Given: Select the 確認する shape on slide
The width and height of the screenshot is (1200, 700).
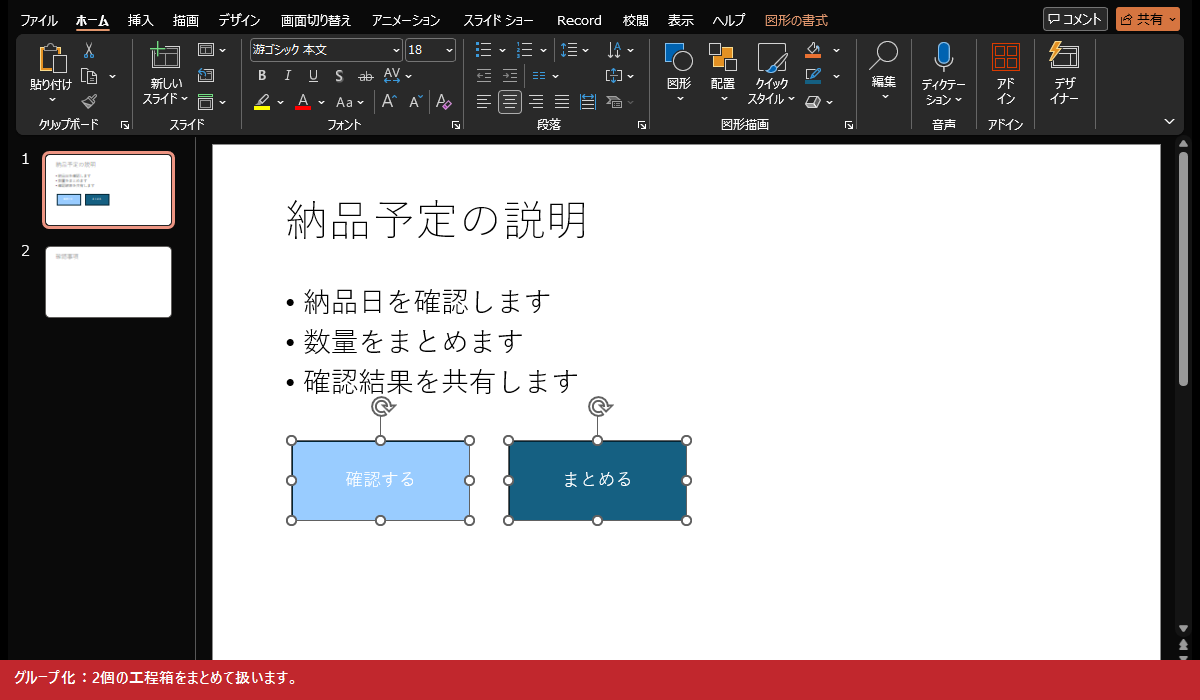Looking at the screenshot, I should (x=380, y=480).
